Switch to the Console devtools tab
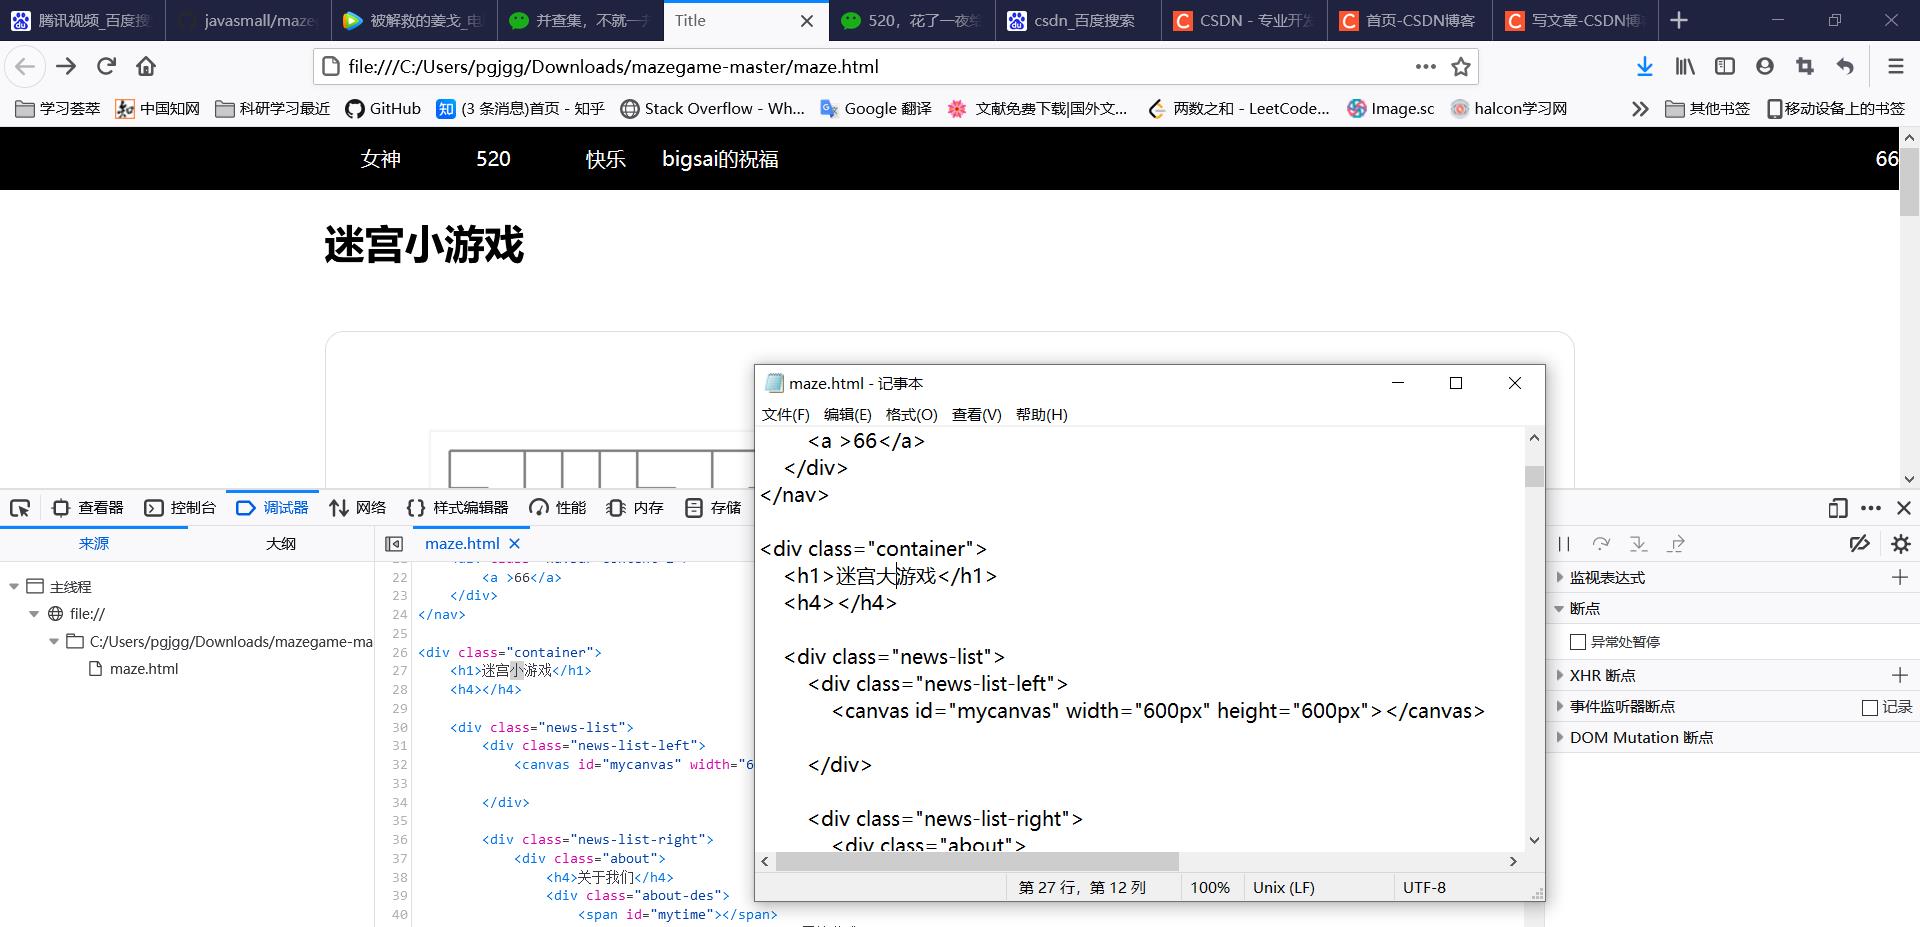Screen dimensions: 1920x927 [180, 508]
